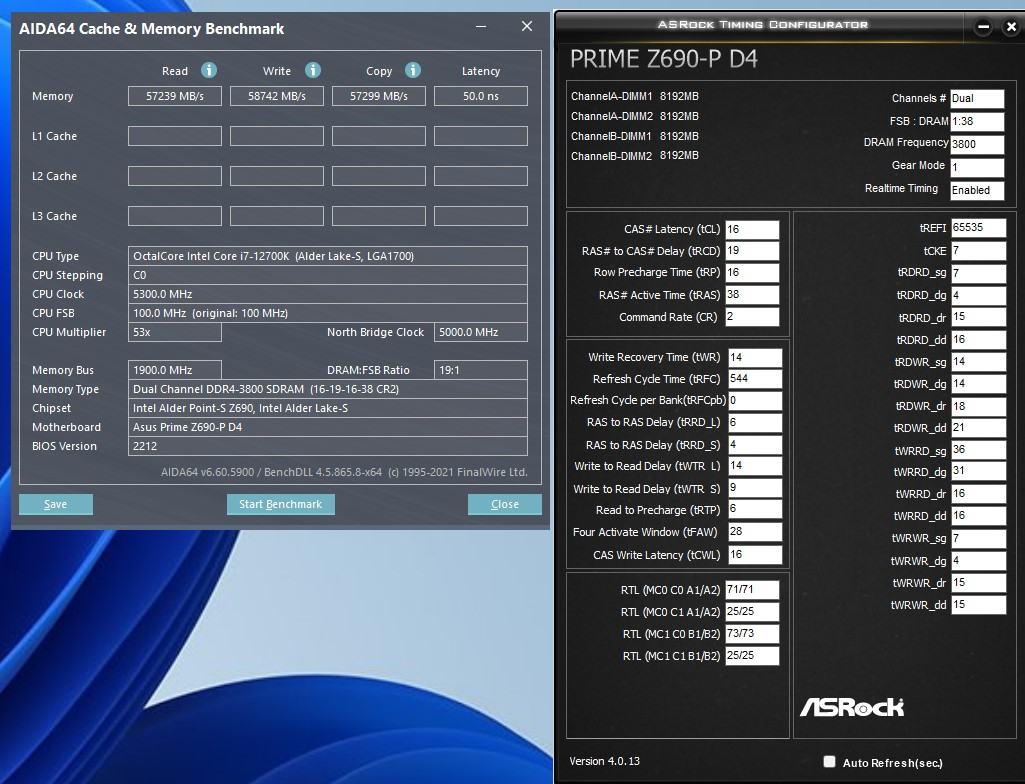The width and height of the screenshot is (1025, 784).
Task: Click the tRDRD_sg value field
Action: 978,273
